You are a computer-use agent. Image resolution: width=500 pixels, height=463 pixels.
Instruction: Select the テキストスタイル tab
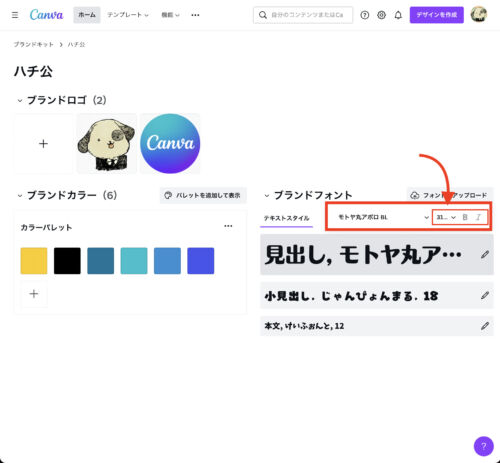tap(286, 218)
